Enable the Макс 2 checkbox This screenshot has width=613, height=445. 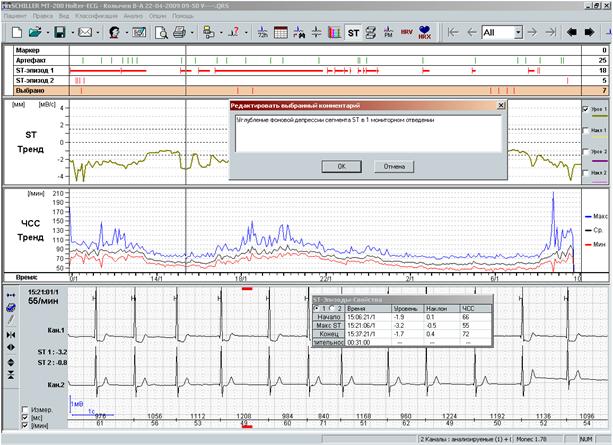(586, 172)
